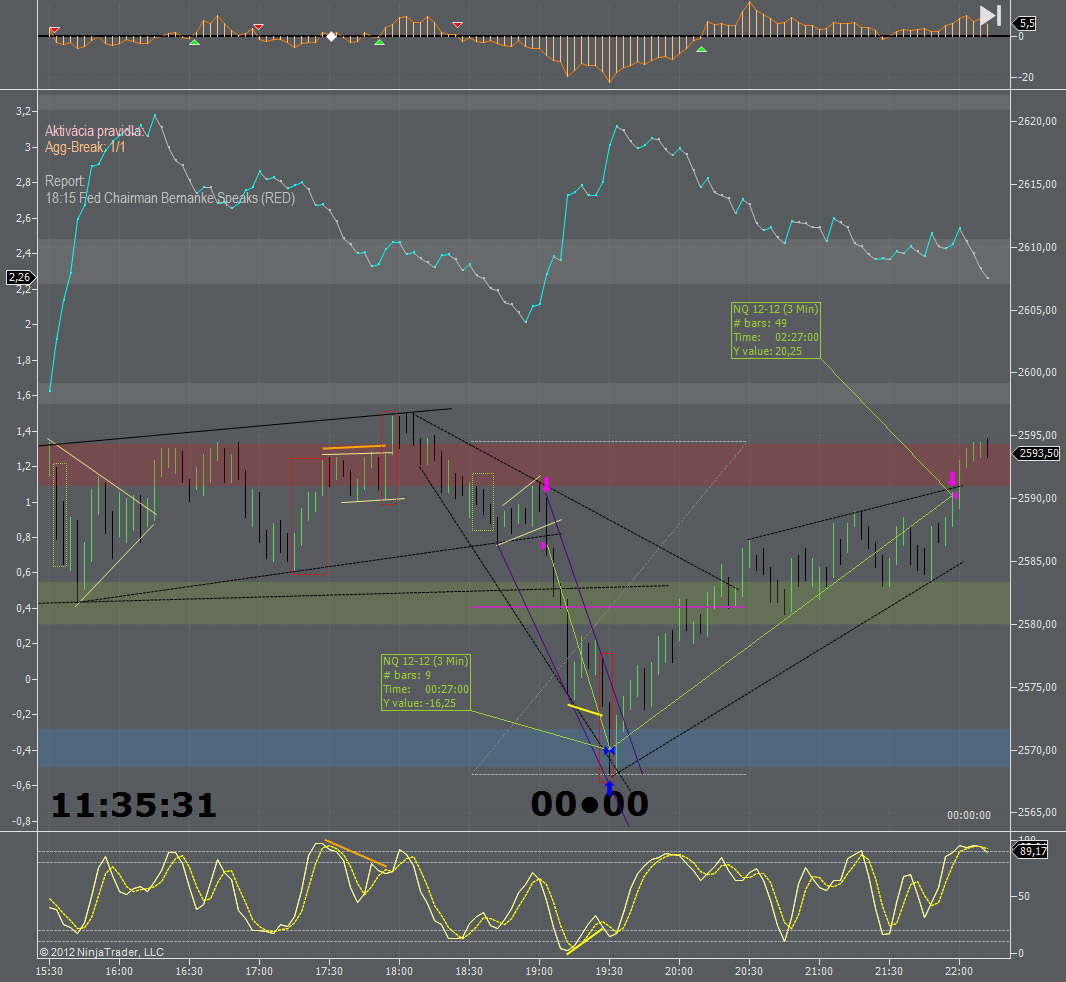
Task: Select thick orange line above bars near 17:30
Action: coord(354,447)
